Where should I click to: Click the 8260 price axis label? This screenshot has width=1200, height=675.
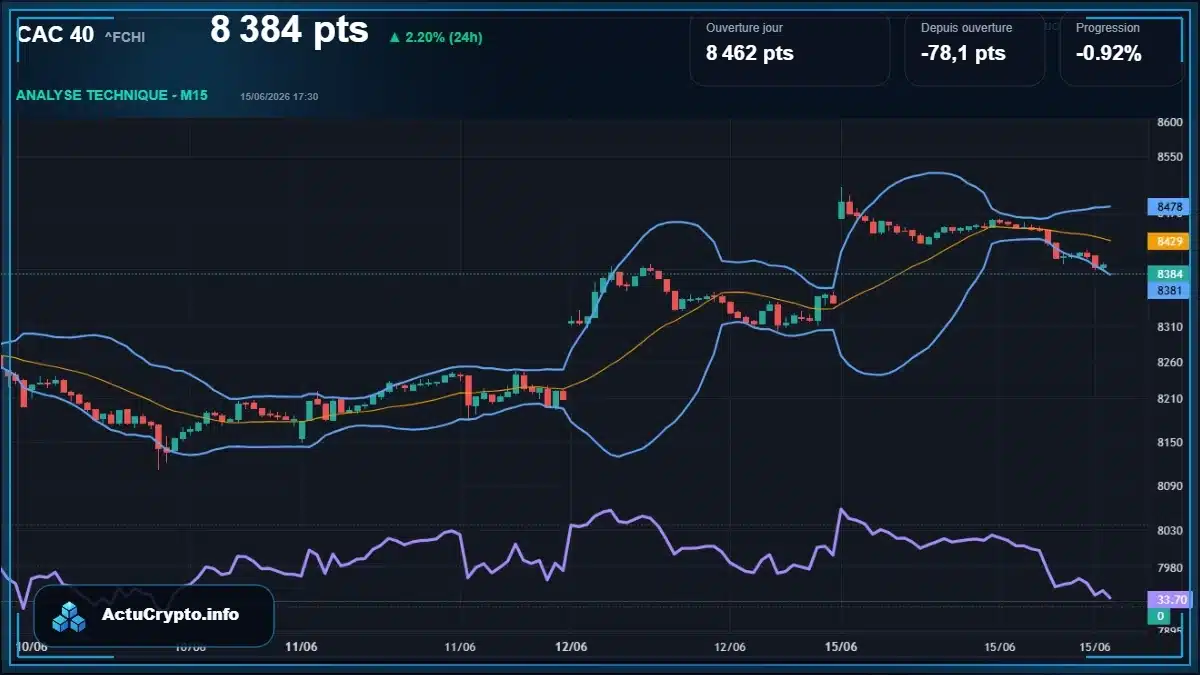coord(1169,362)
